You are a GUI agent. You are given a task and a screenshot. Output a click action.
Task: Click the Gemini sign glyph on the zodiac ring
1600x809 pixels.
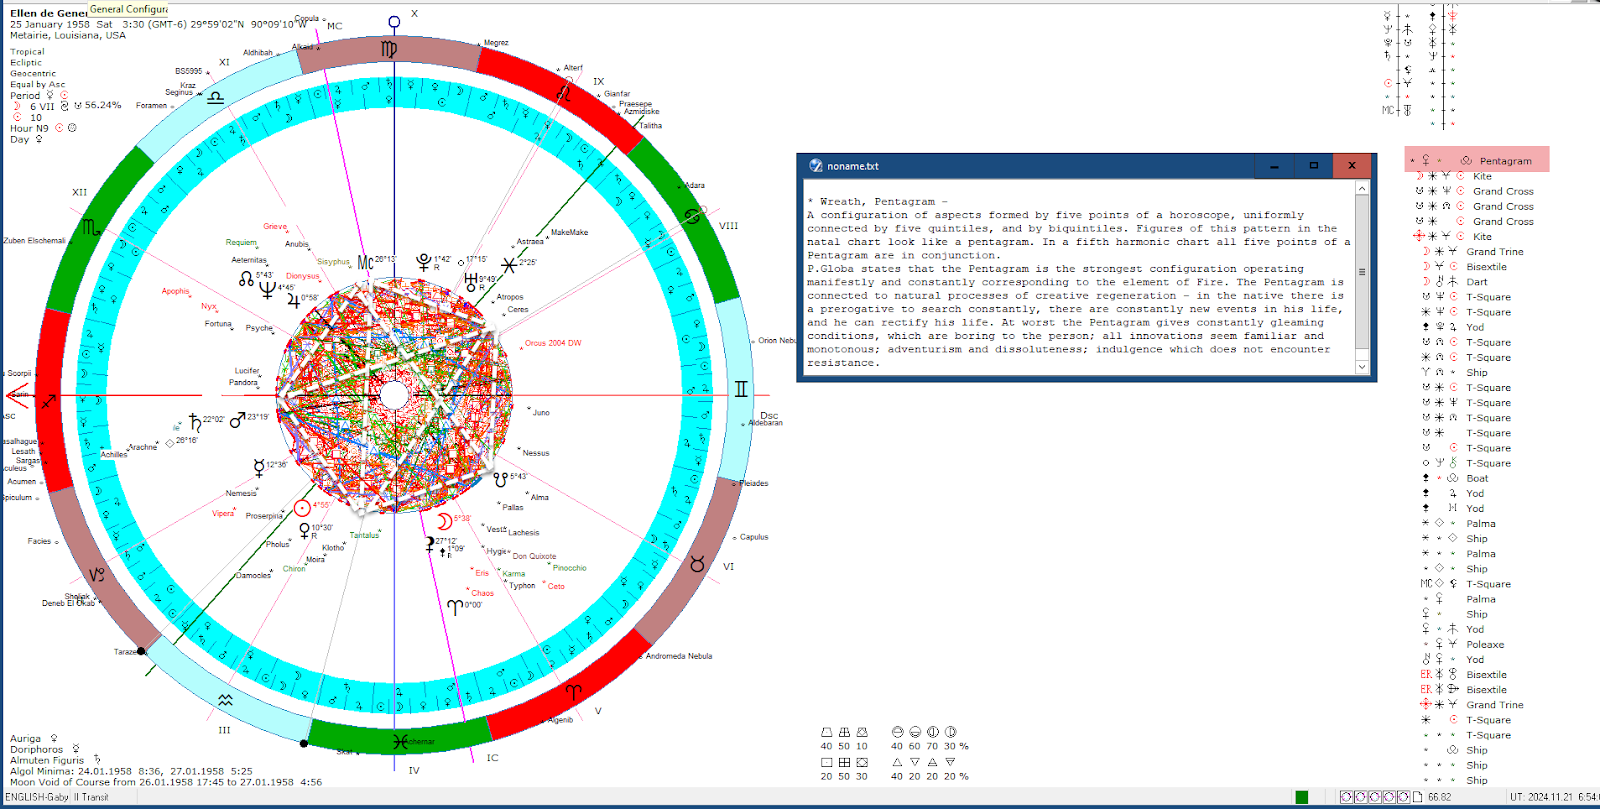[741, 389]
